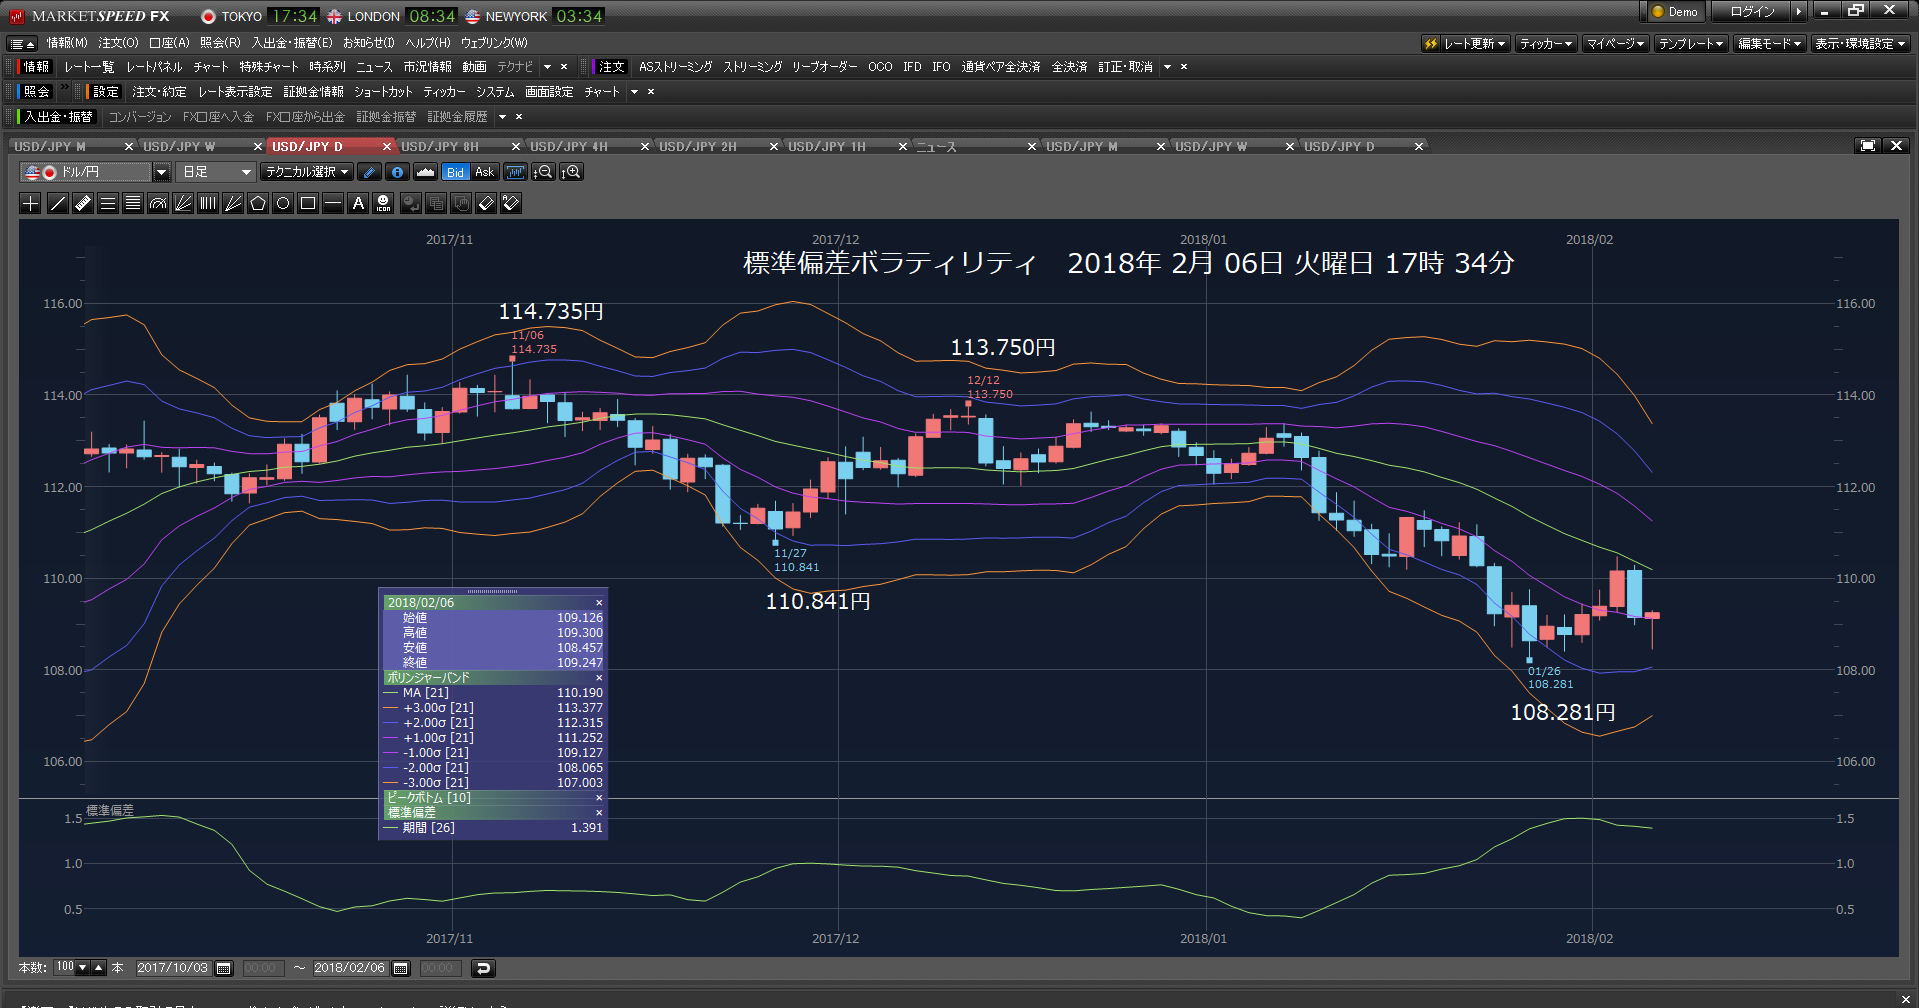
Task: Select the five-line horizontal levels tool
Action: click(x=133, y=203)
